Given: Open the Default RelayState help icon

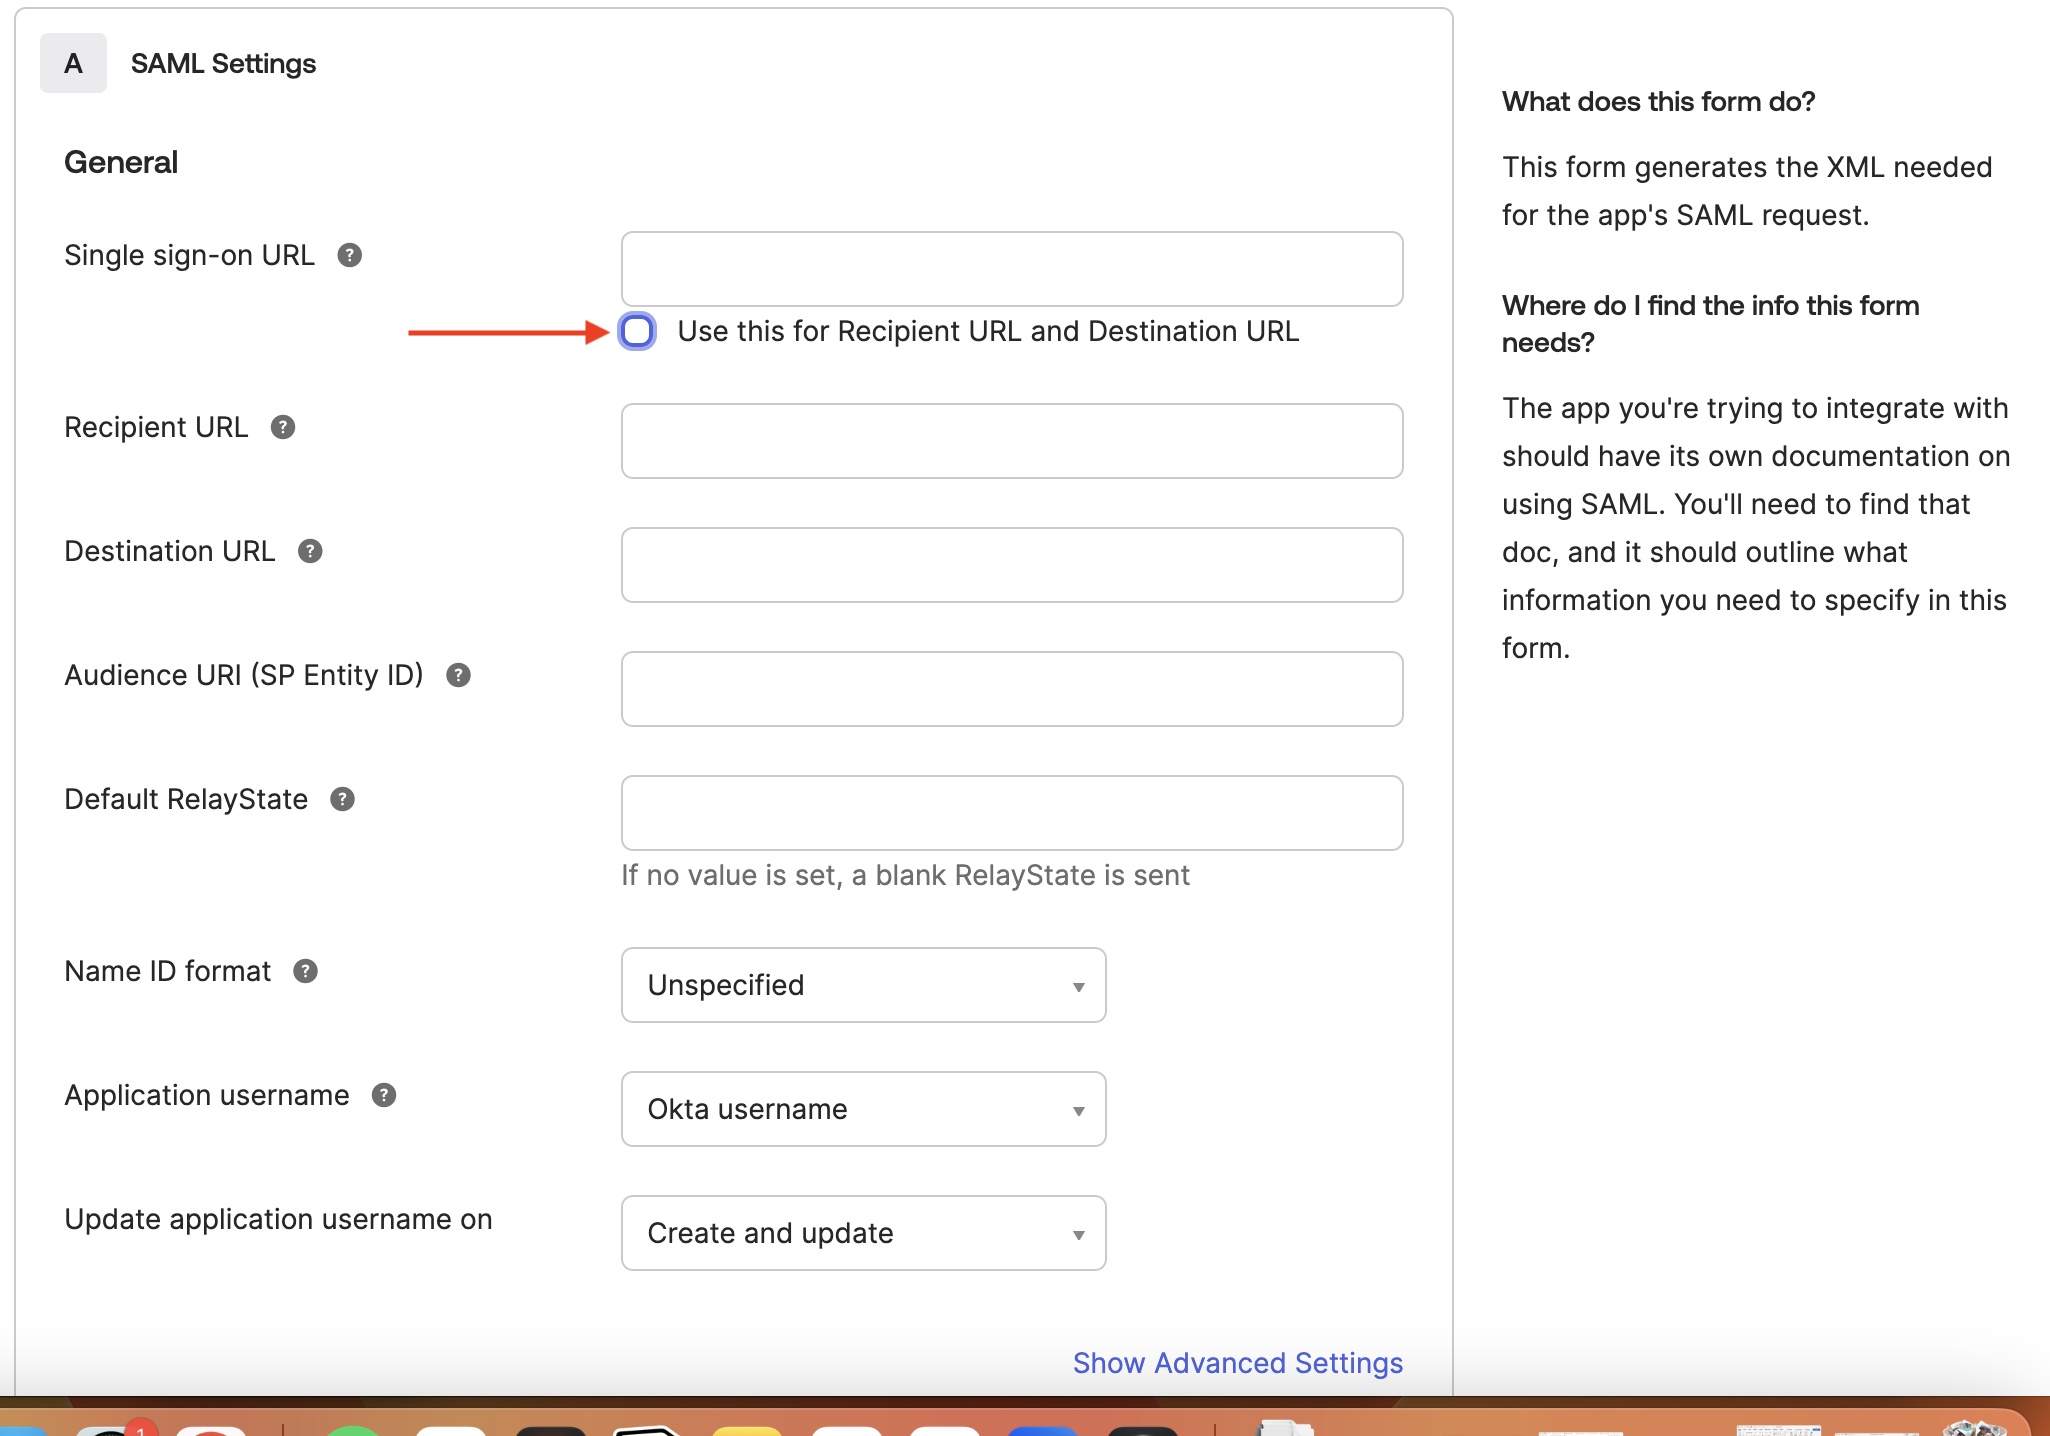Looking at the screenshot, I should pos(343,798).
